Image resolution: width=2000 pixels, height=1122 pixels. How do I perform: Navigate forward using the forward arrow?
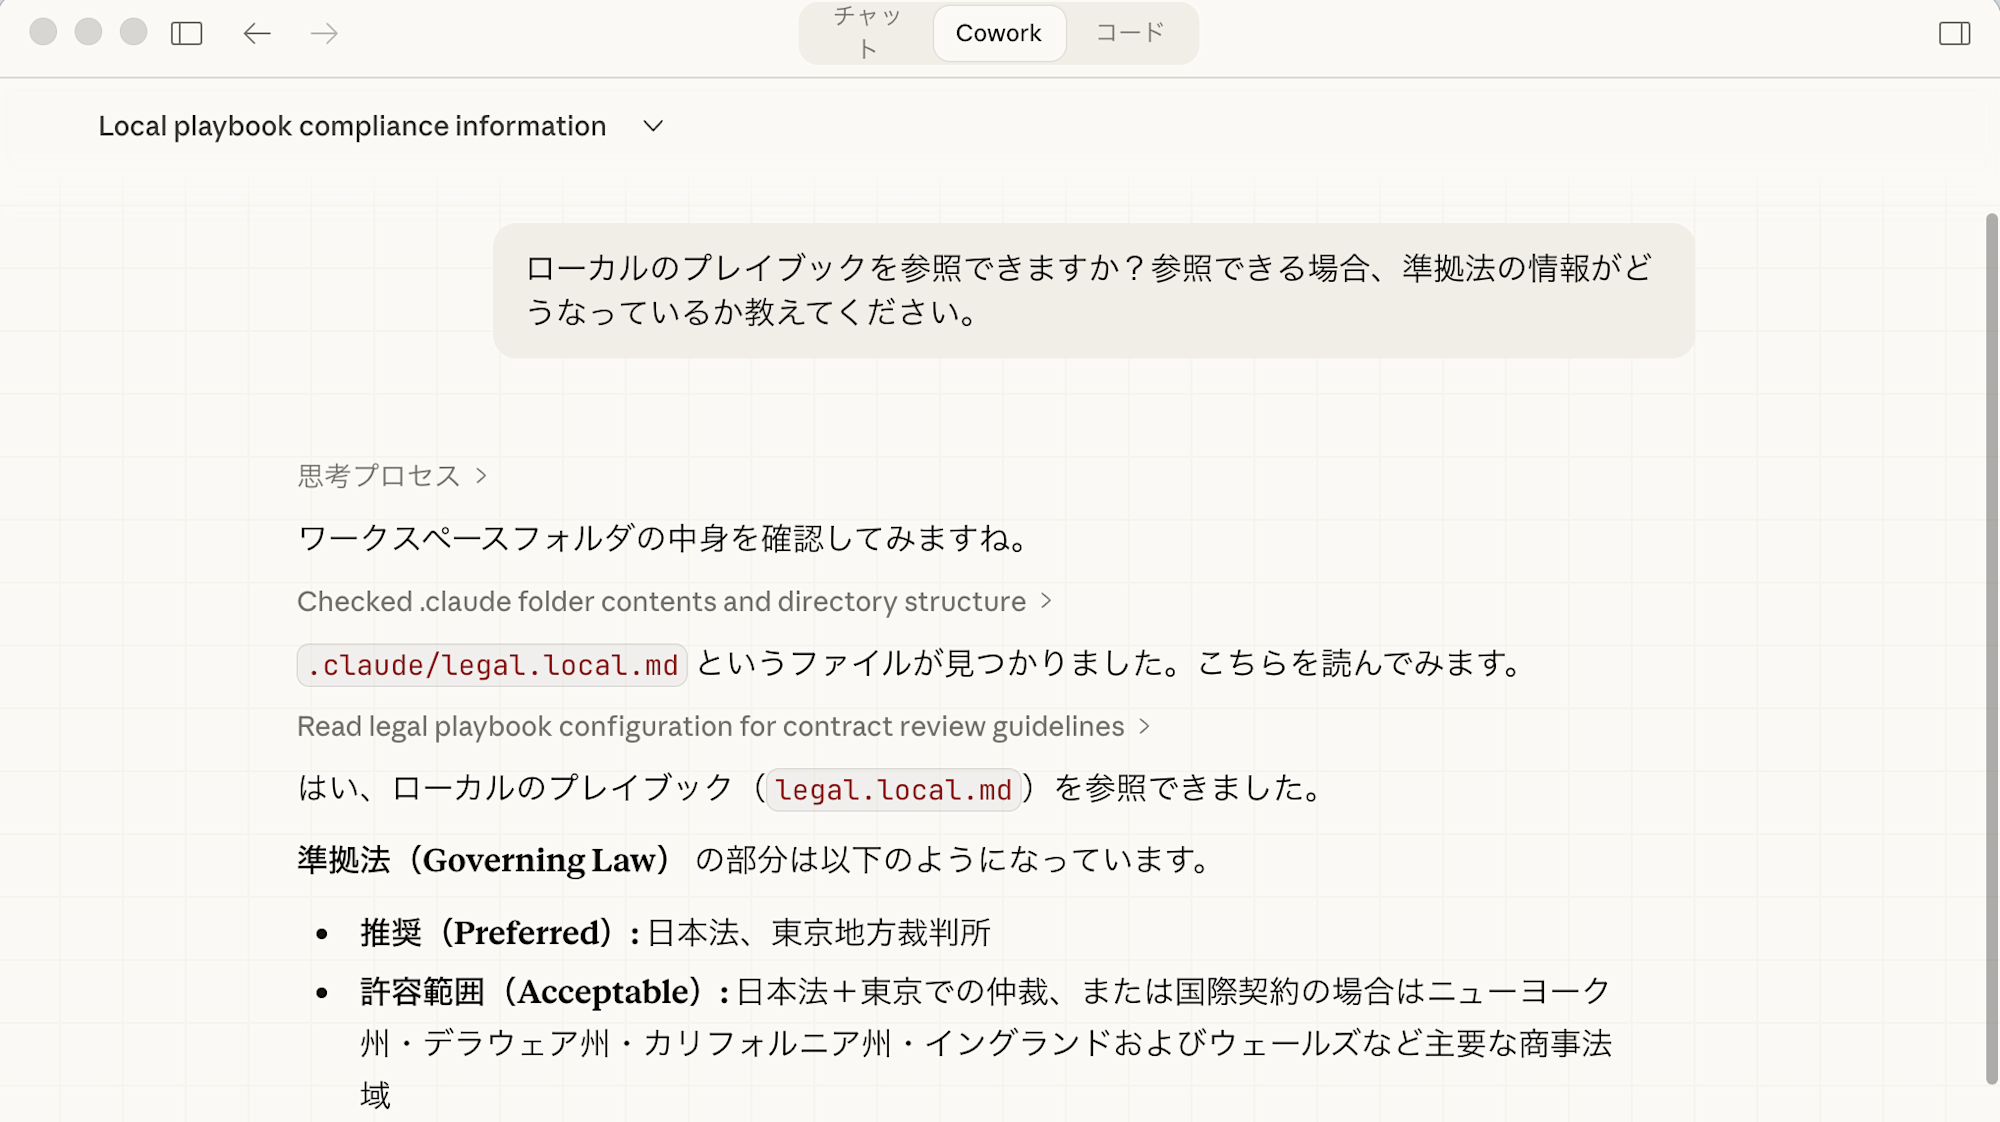point(322,33)
